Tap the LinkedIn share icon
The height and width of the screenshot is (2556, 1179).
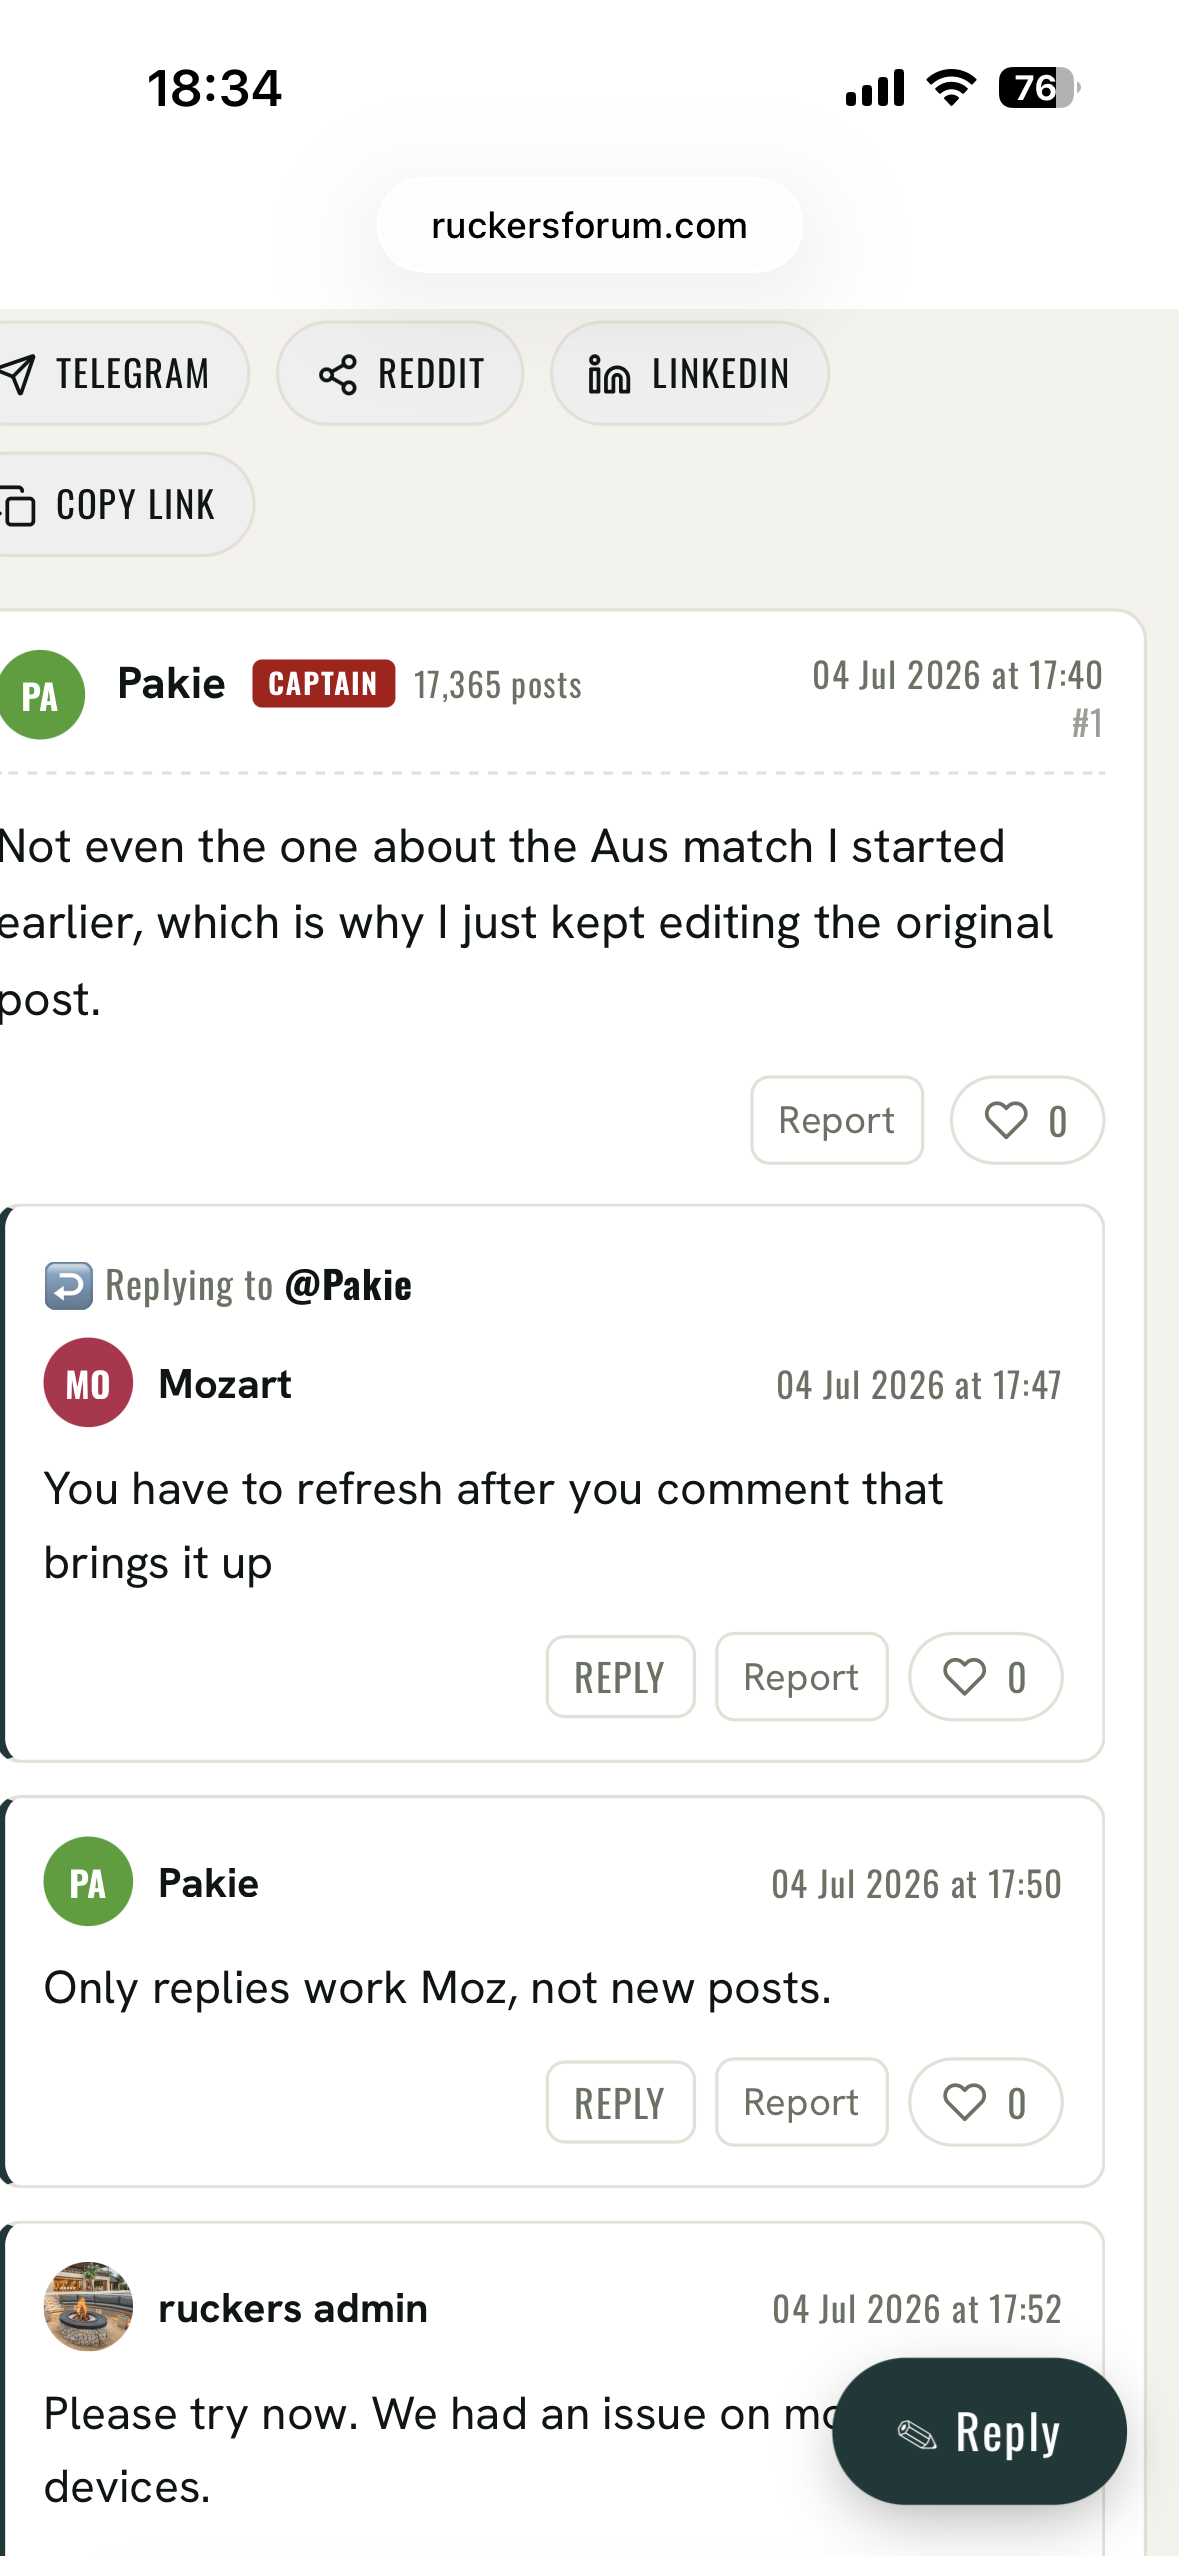tap(609, 375)
